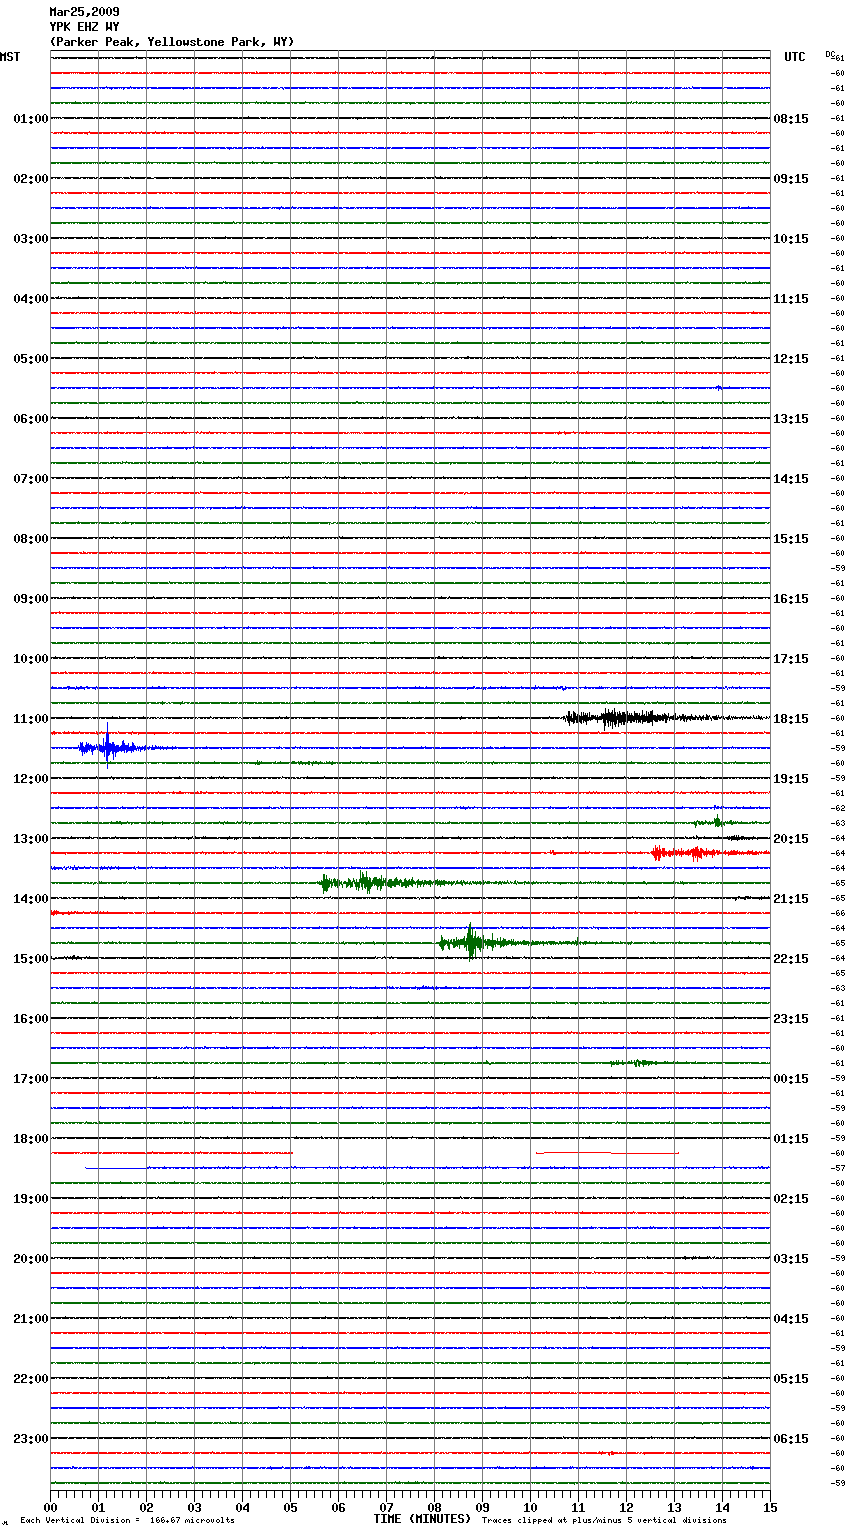This screenshot has height=1534, width=850.
Task: Click the '06:15' UTC time label
Action: pos(791,1439)
